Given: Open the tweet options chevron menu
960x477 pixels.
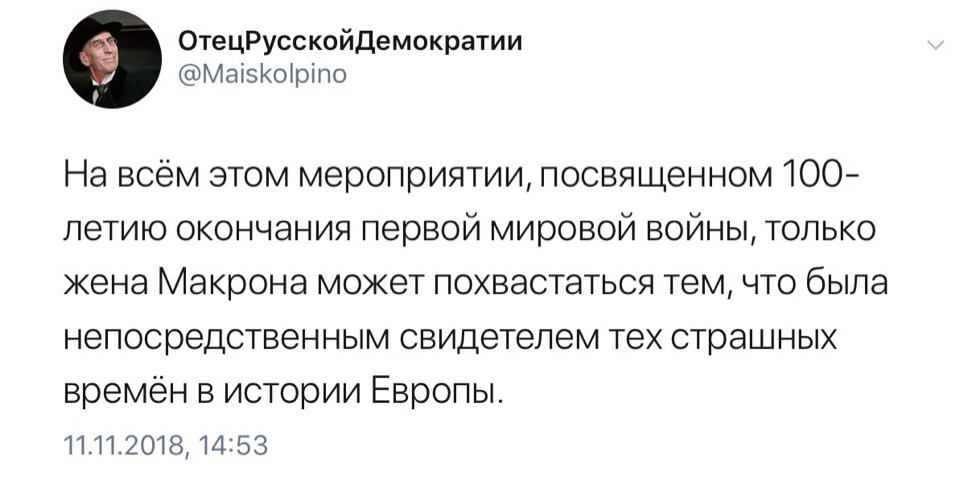Looking at the screenshot, I should click(936, 45).
